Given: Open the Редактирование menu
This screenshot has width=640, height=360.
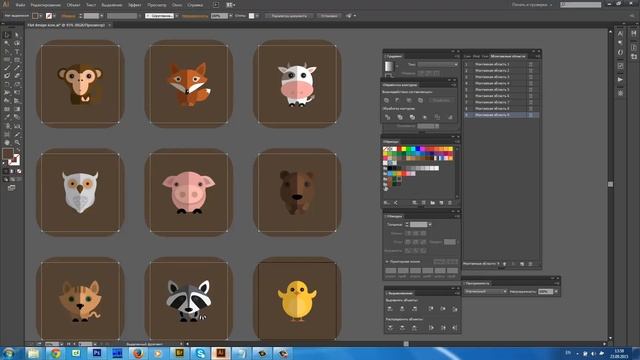Looking at the screenshot, I should coord(46,5).
